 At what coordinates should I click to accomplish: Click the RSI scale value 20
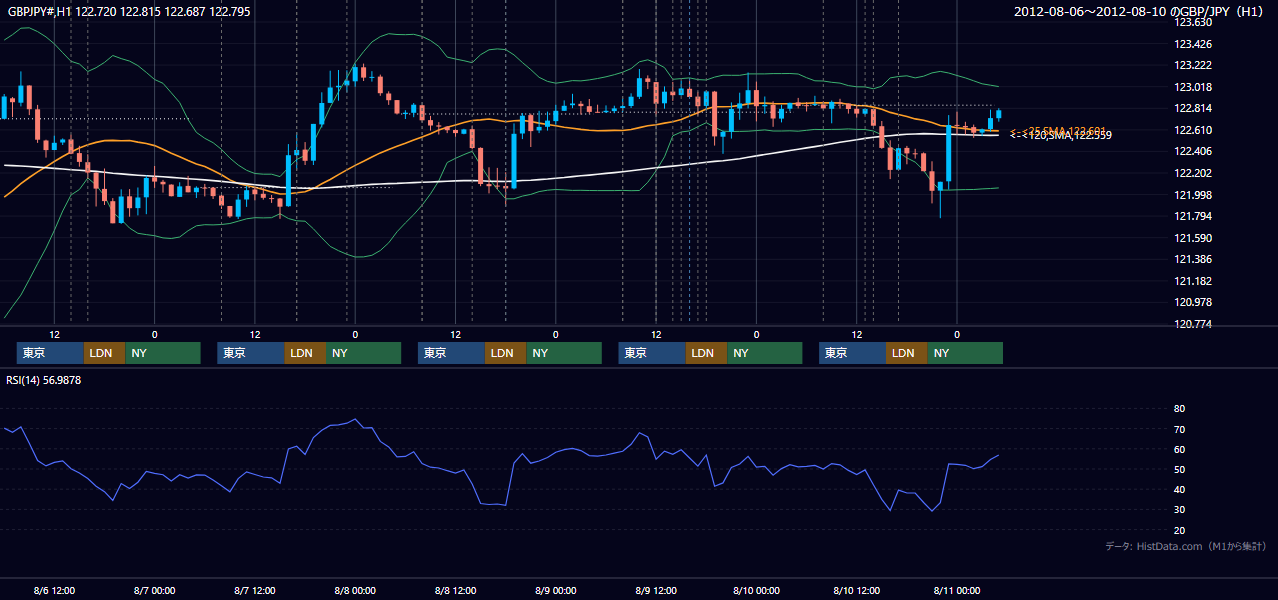[x=1179, y=531]
